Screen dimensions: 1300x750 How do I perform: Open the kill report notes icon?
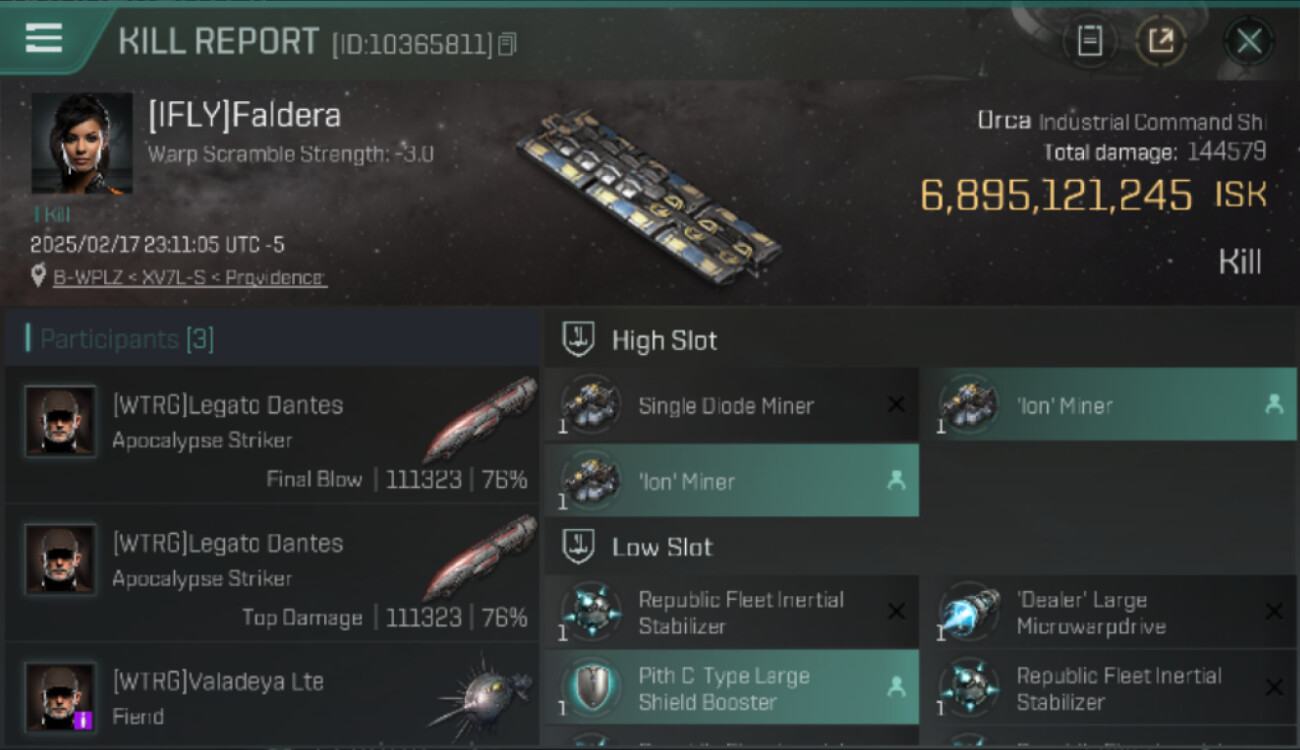click(x=1090, y=41)
